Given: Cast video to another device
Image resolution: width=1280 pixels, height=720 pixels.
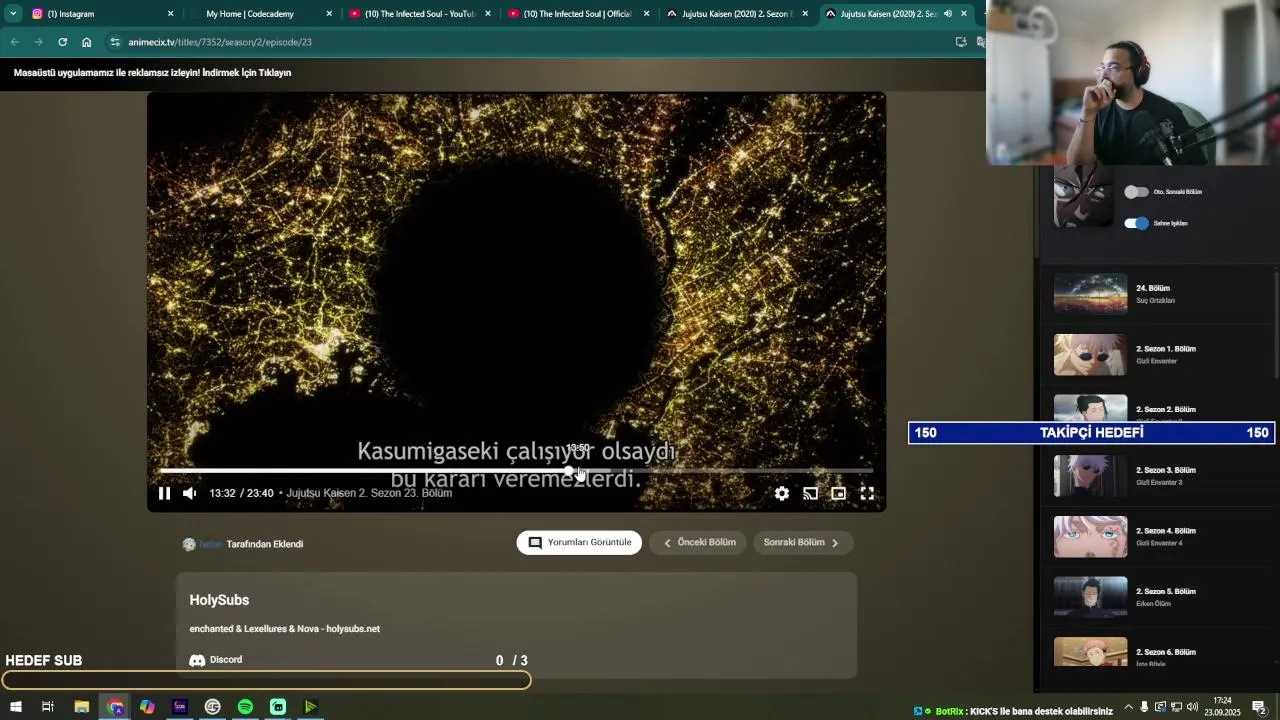Looking at the screenshot, I should 810,493.
